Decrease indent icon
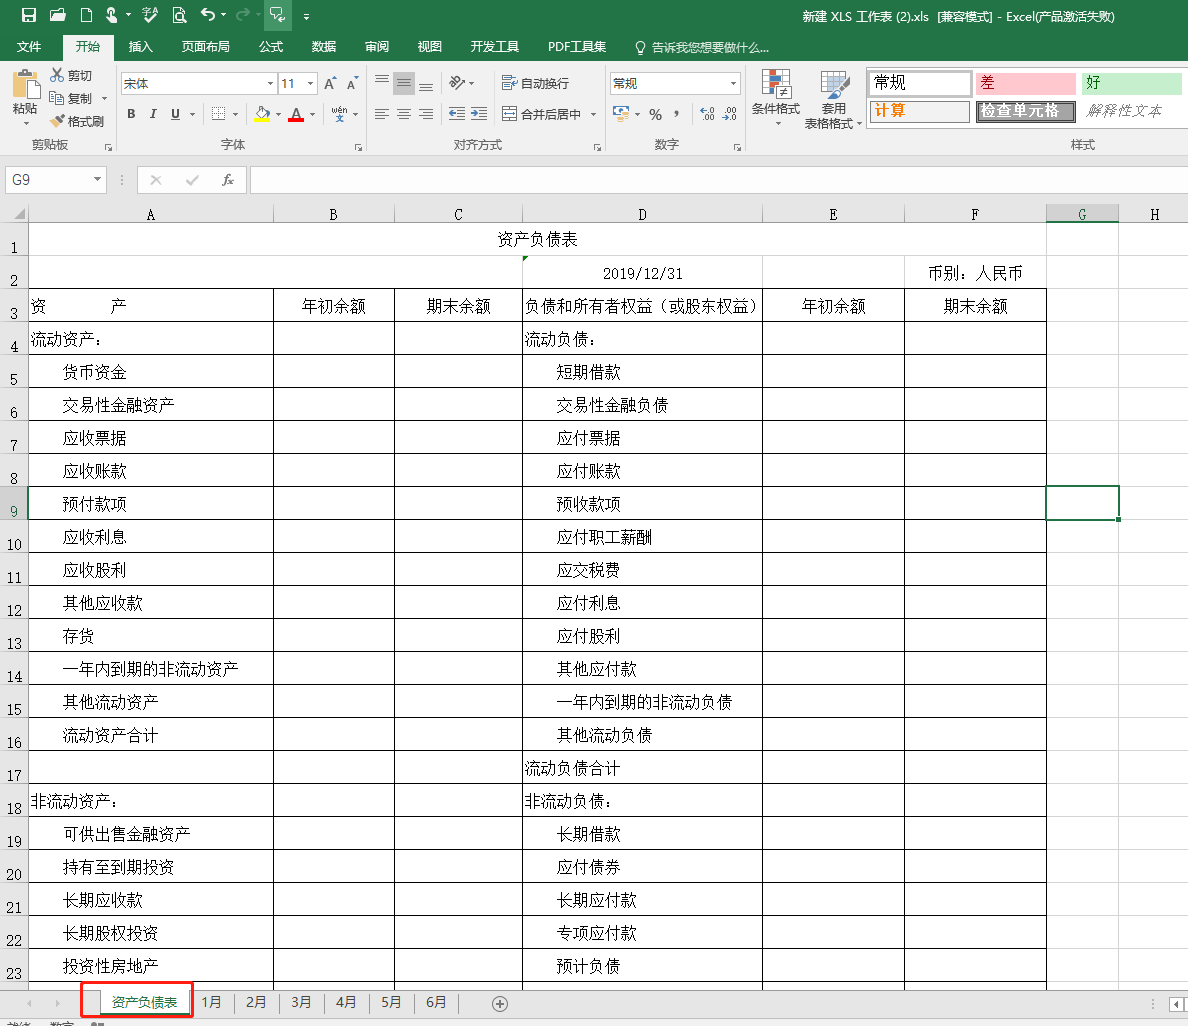 tap(457, 114)
